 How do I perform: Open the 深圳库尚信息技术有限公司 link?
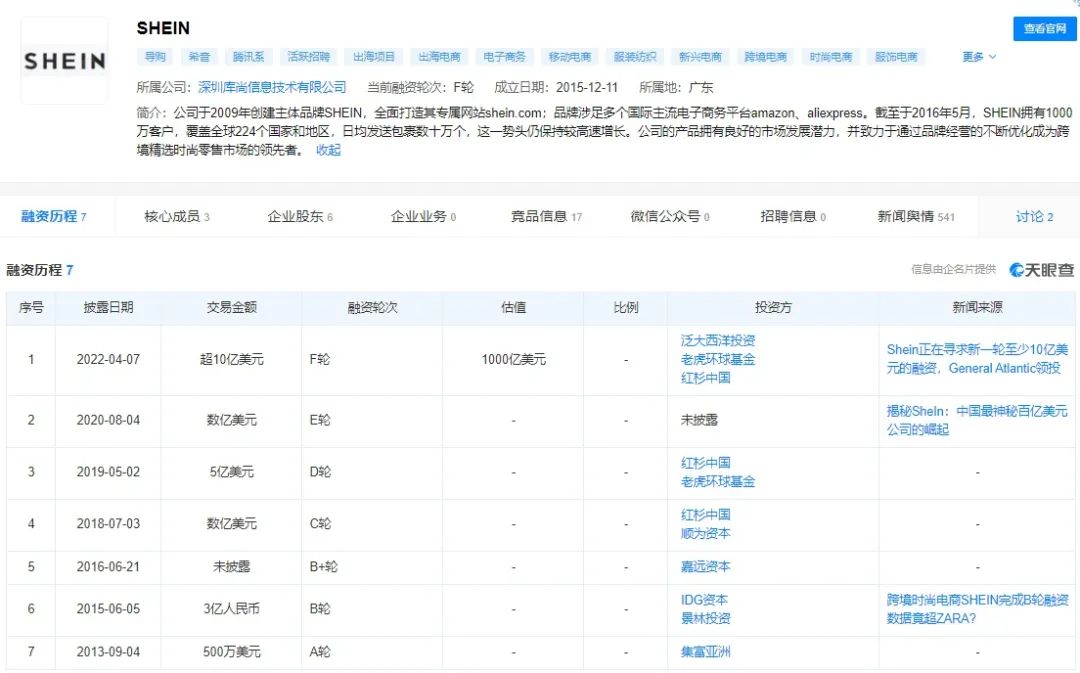pos(272,87)
